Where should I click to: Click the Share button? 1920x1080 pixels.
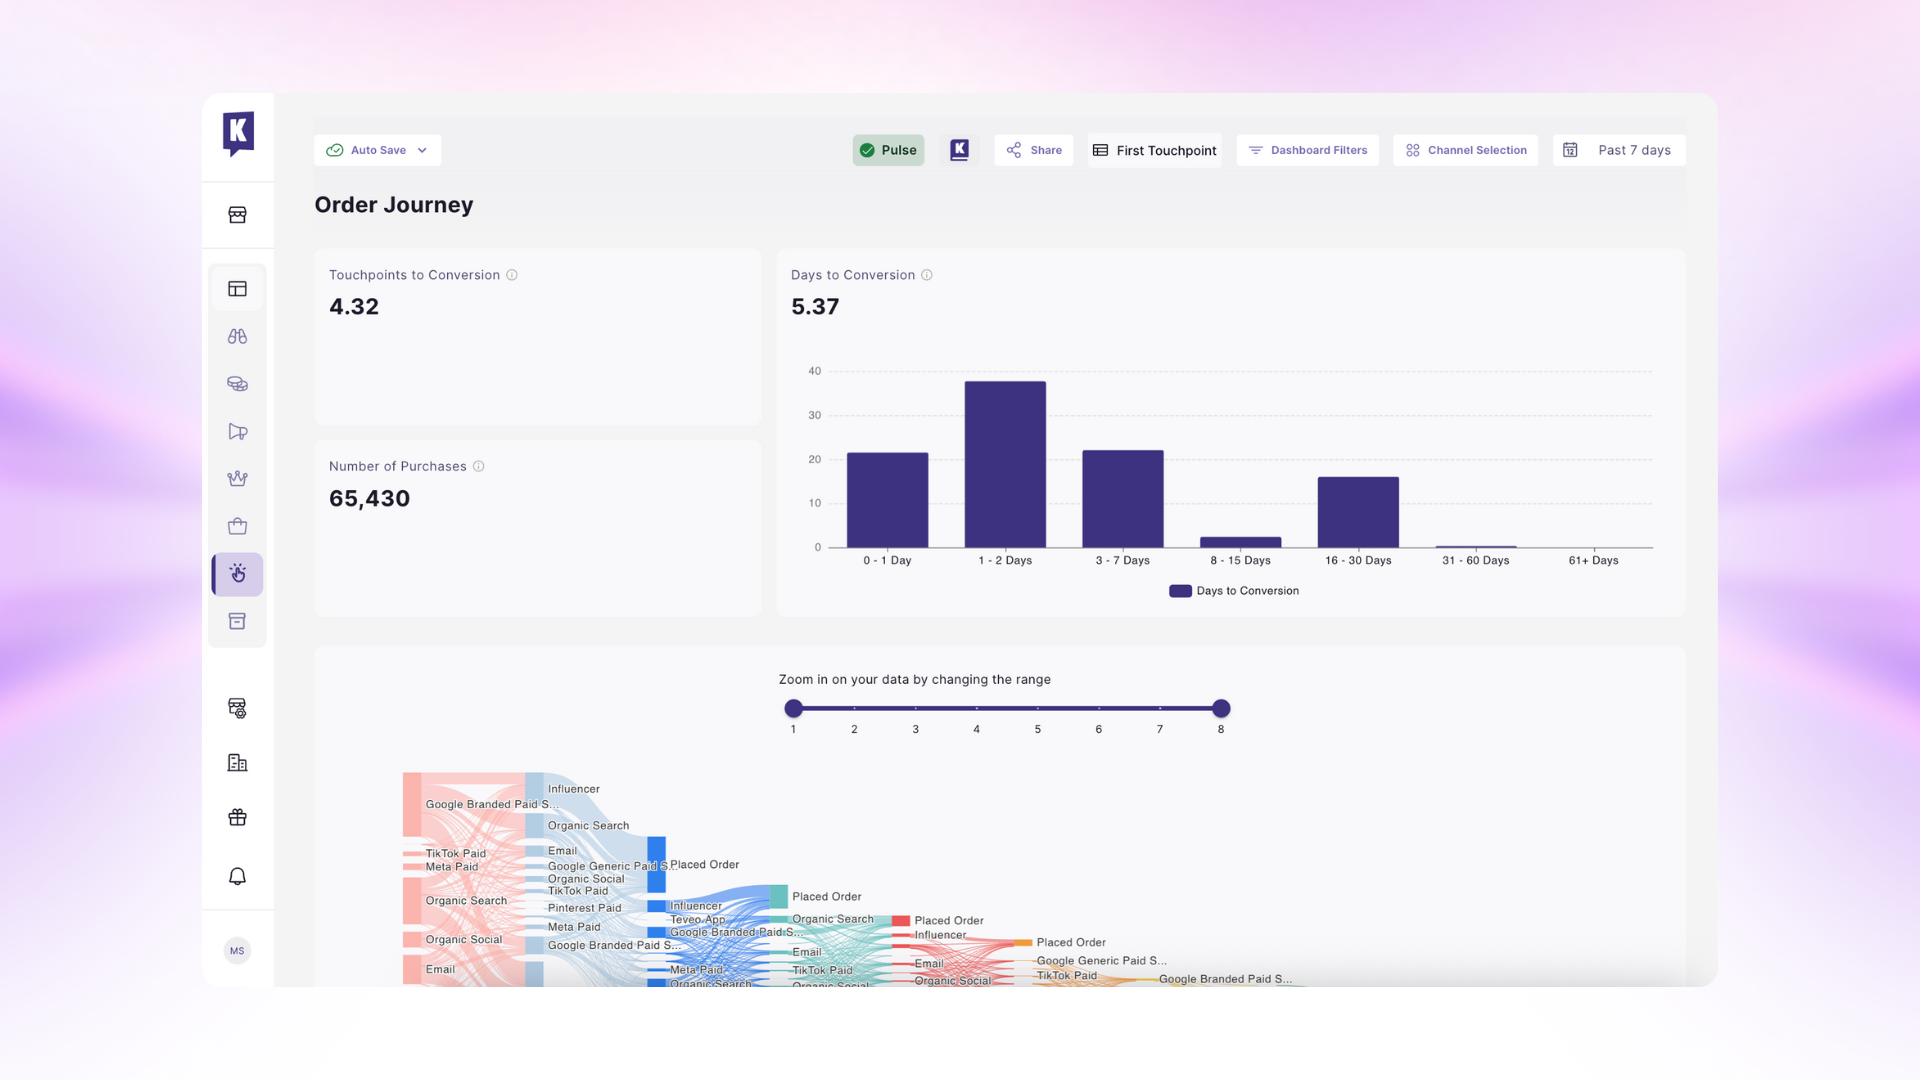1034,150
